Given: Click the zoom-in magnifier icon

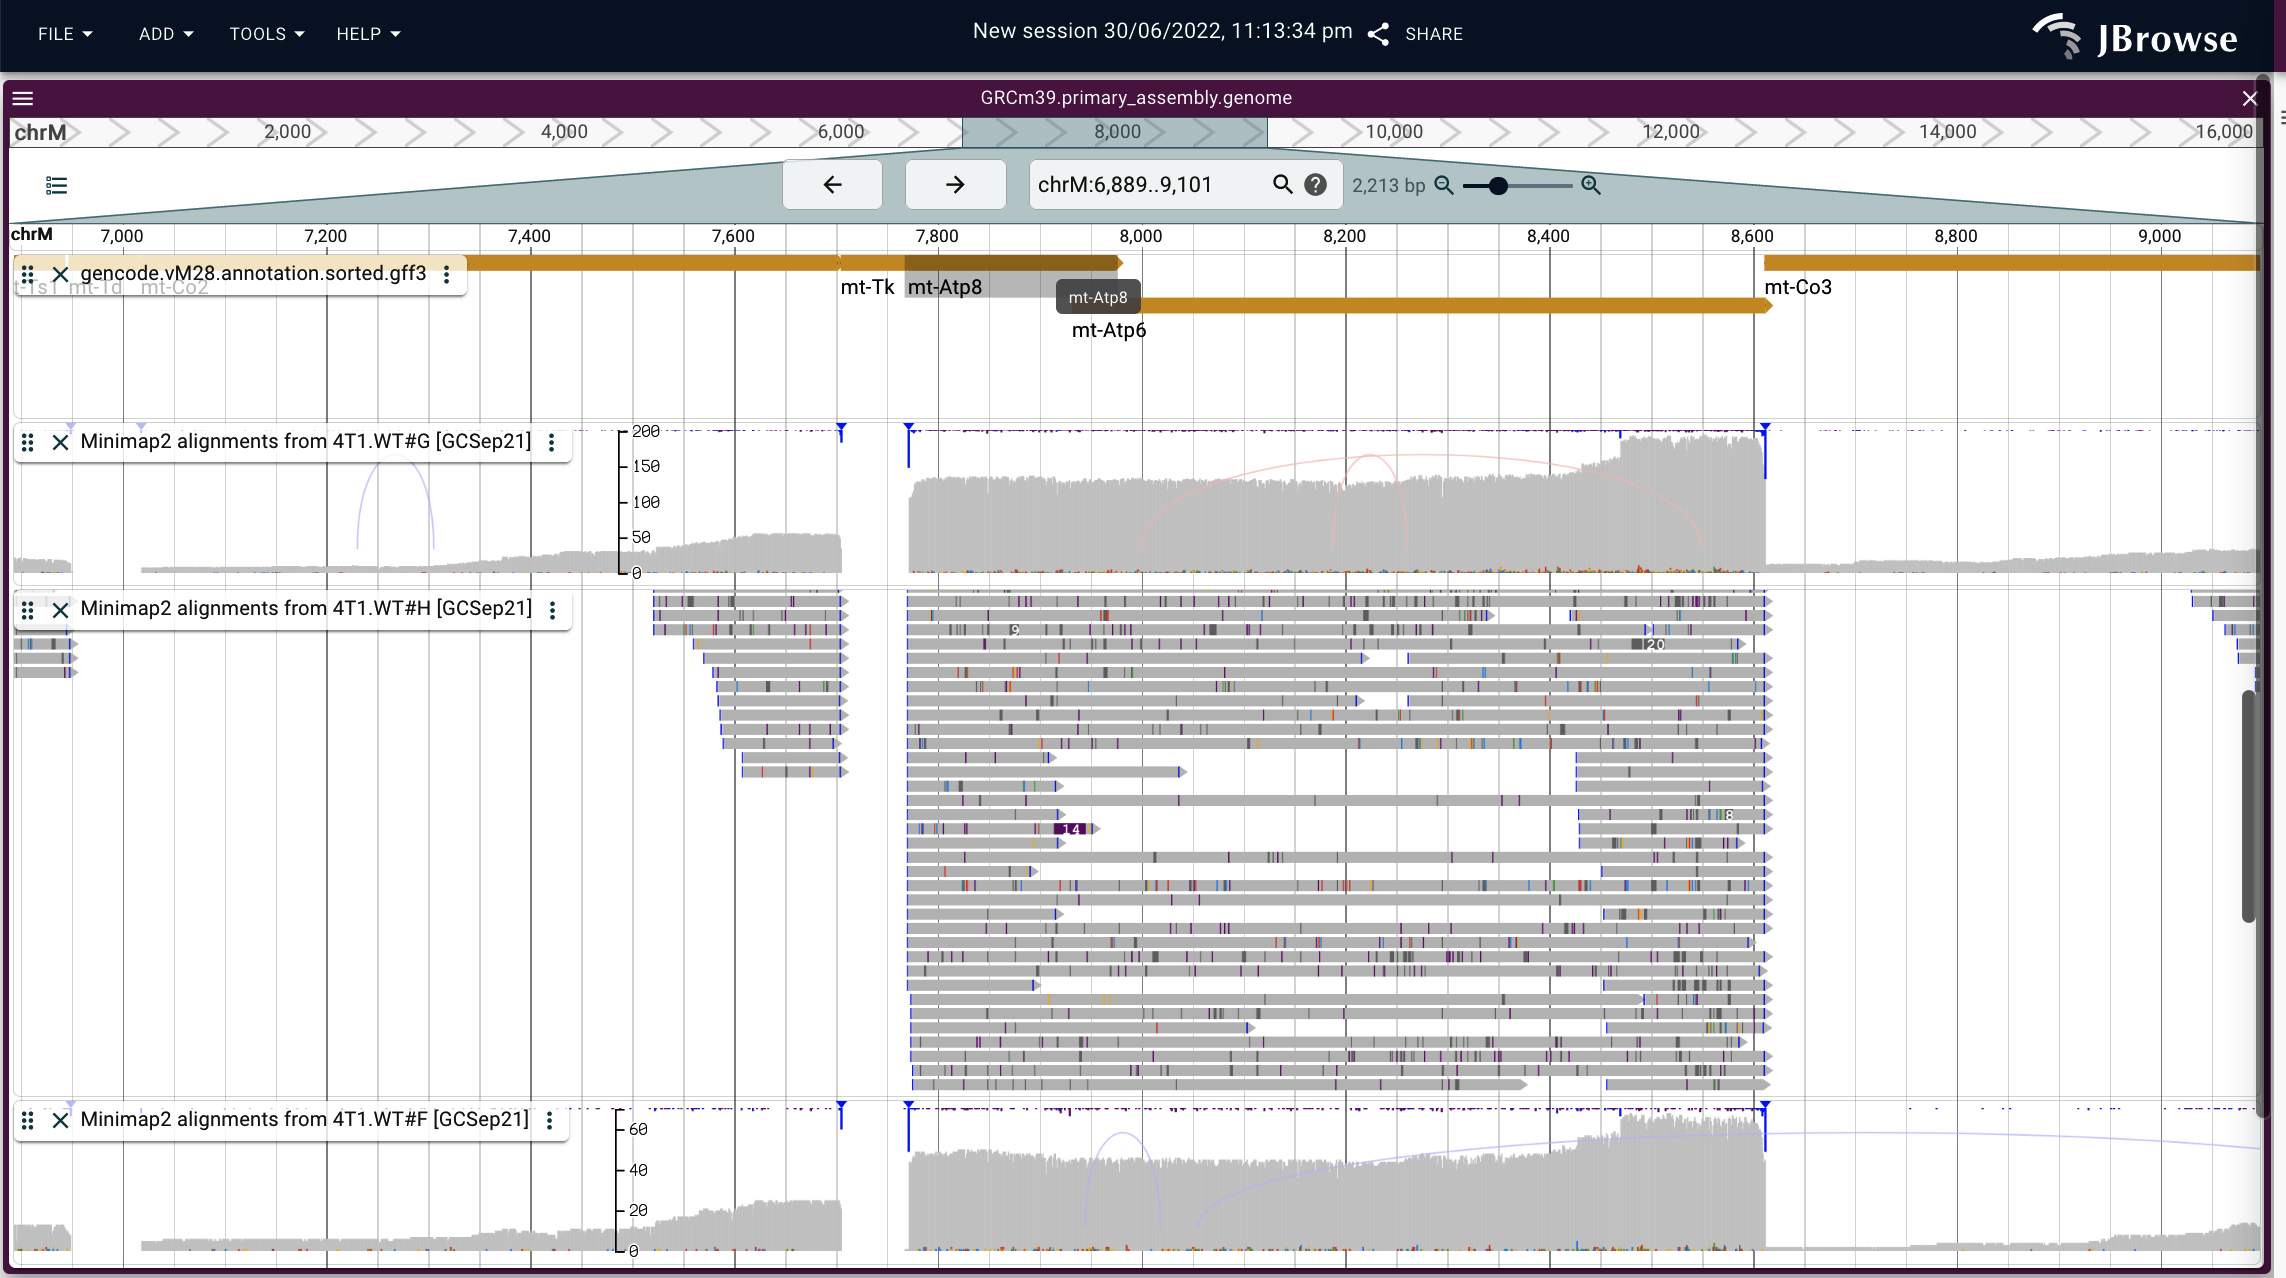Looking at the screenshot, I should (x=1590, y=185).
